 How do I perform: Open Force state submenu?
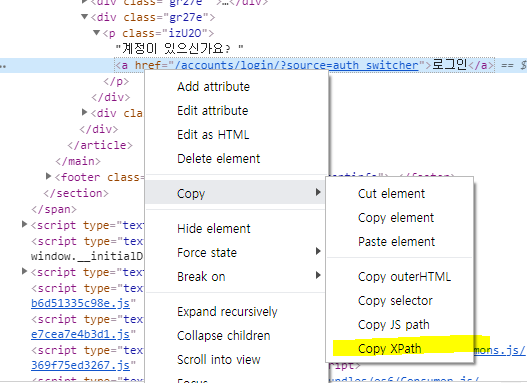coord(235,253)
